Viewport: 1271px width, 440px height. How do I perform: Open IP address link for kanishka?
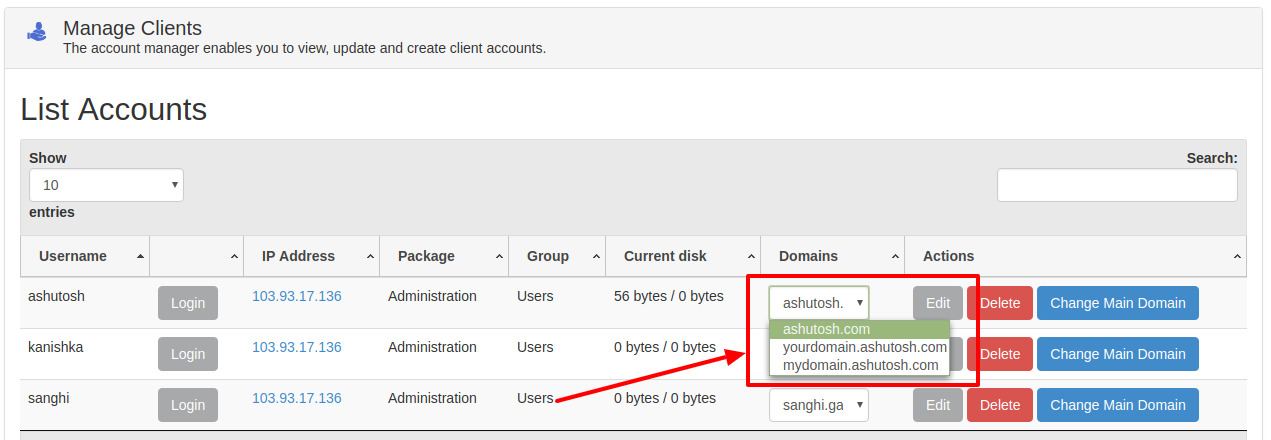pyautogui.click(x=297, y=347)
